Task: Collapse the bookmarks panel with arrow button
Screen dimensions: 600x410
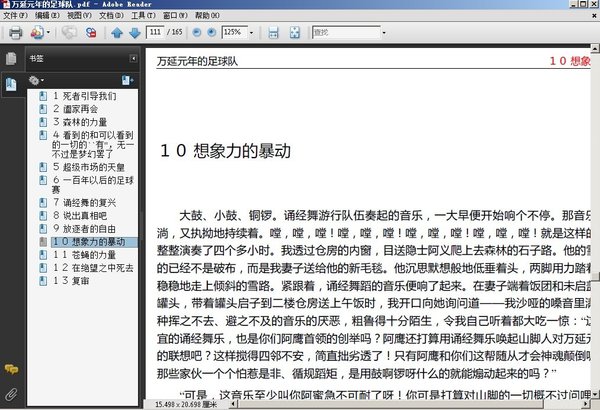Action: point(133,58)
